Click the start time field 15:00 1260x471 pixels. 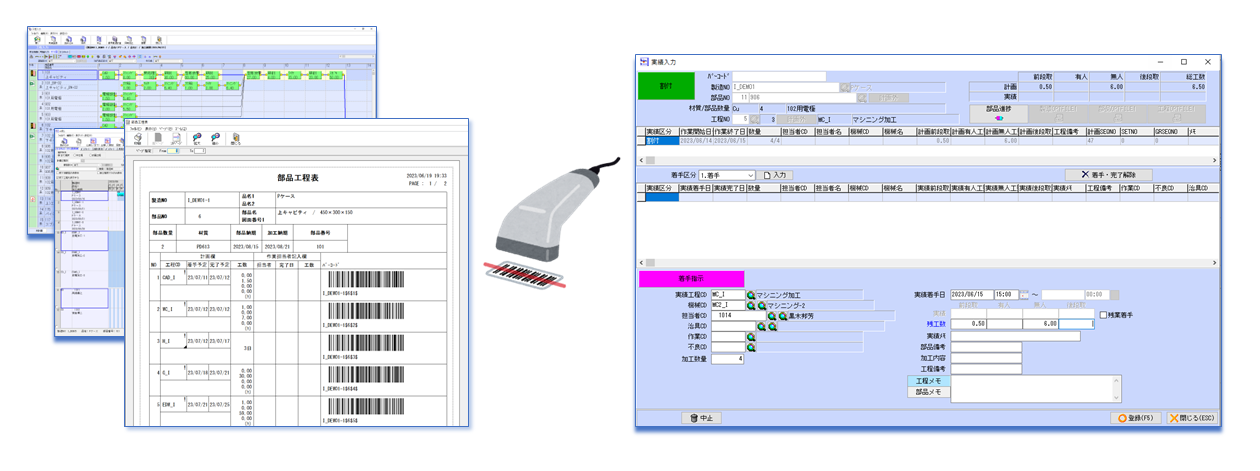click(1007, 294)
